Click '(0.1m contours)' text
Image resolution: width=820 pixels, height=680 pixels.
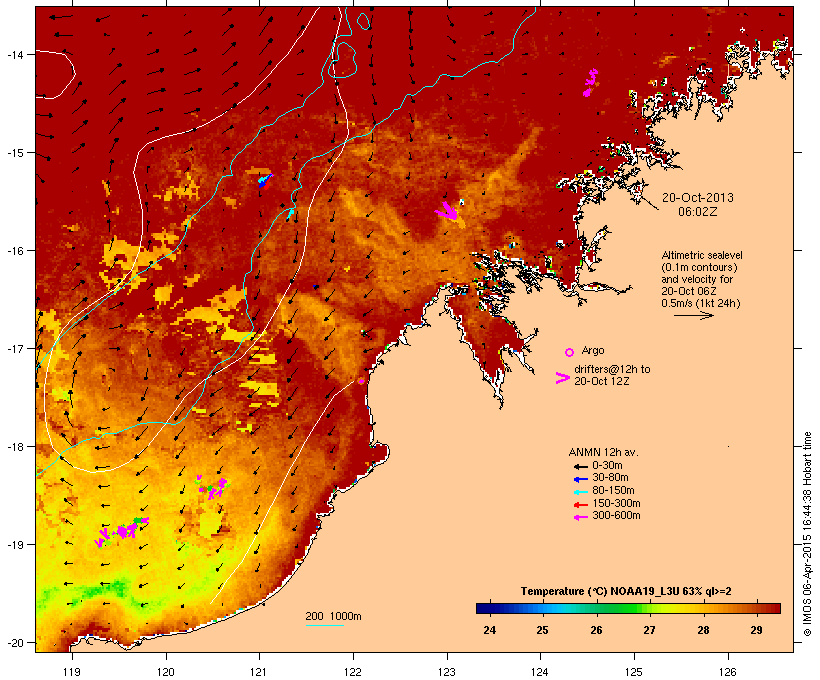pyautogui.click(x=699, y=267)
